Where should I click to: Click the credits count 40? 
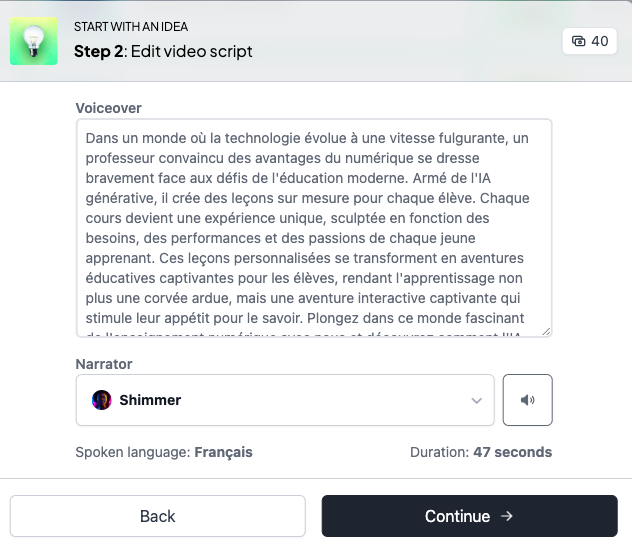[x=600, y=41]
